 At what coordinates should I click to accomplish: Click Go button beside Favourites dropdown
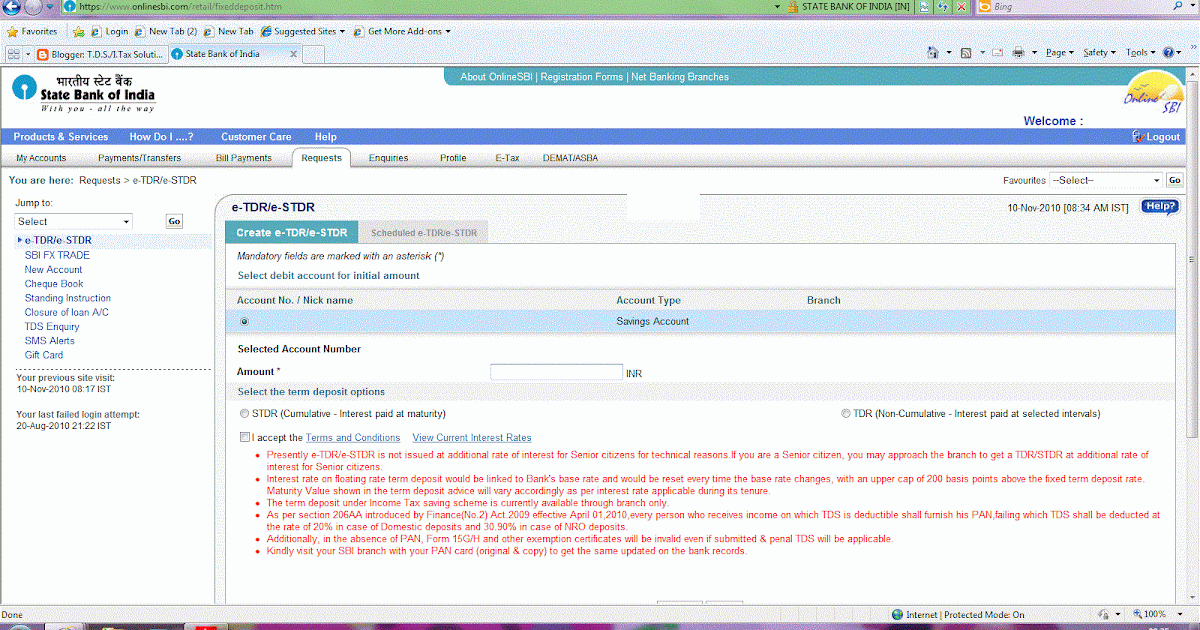(1174, 180)
